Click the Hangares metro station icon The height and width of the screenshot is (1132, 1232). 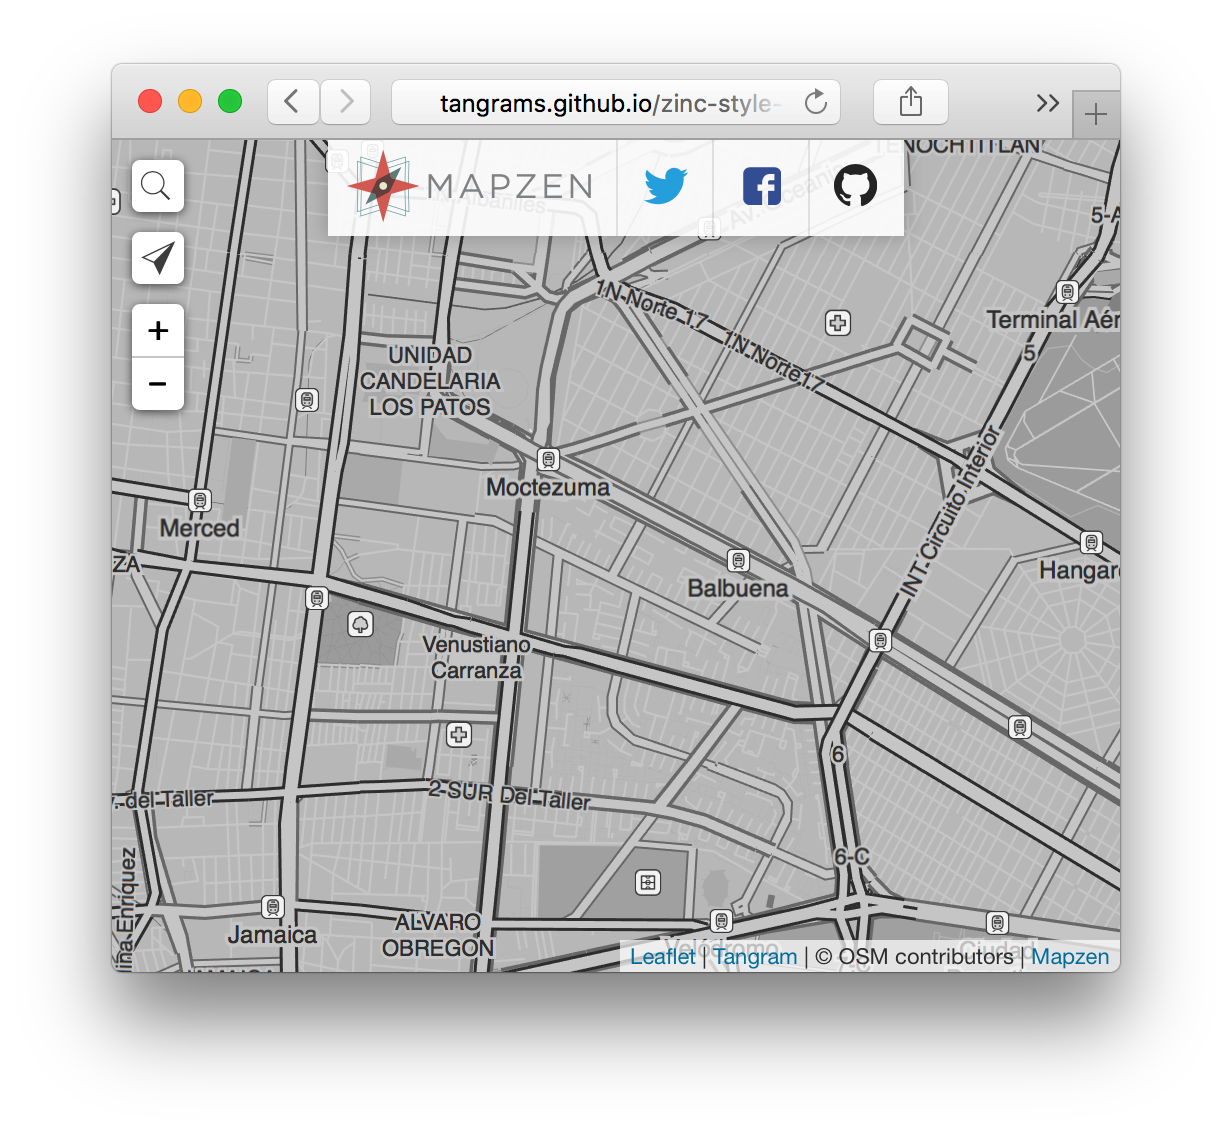(1092, 543)
